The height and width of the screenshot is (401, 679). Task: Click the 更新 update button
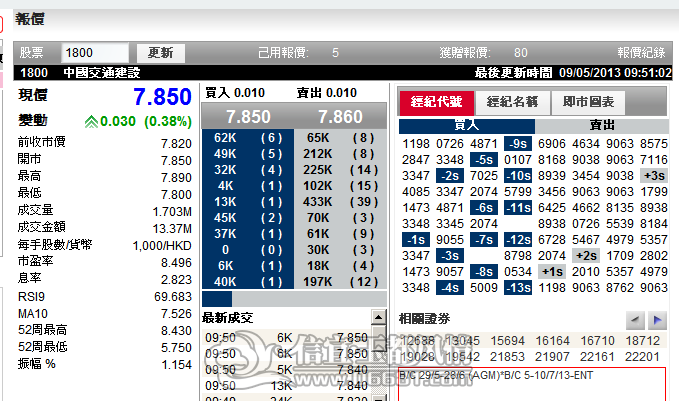click(161, 53)
